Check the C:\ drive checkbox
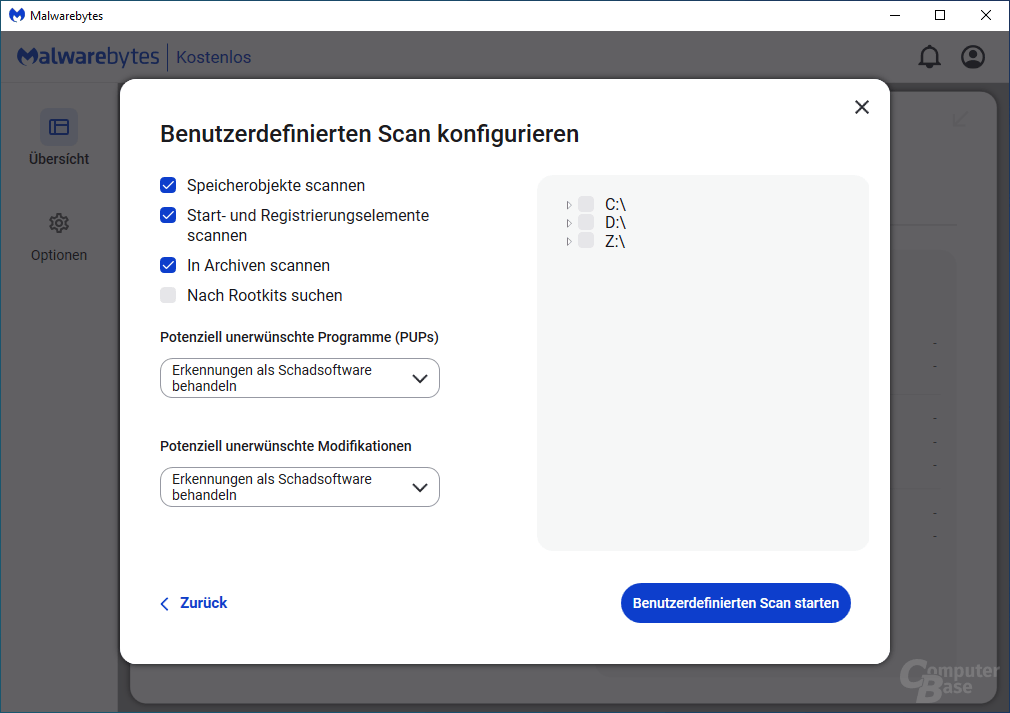1010x713 pixels. (x=586, y=204)
